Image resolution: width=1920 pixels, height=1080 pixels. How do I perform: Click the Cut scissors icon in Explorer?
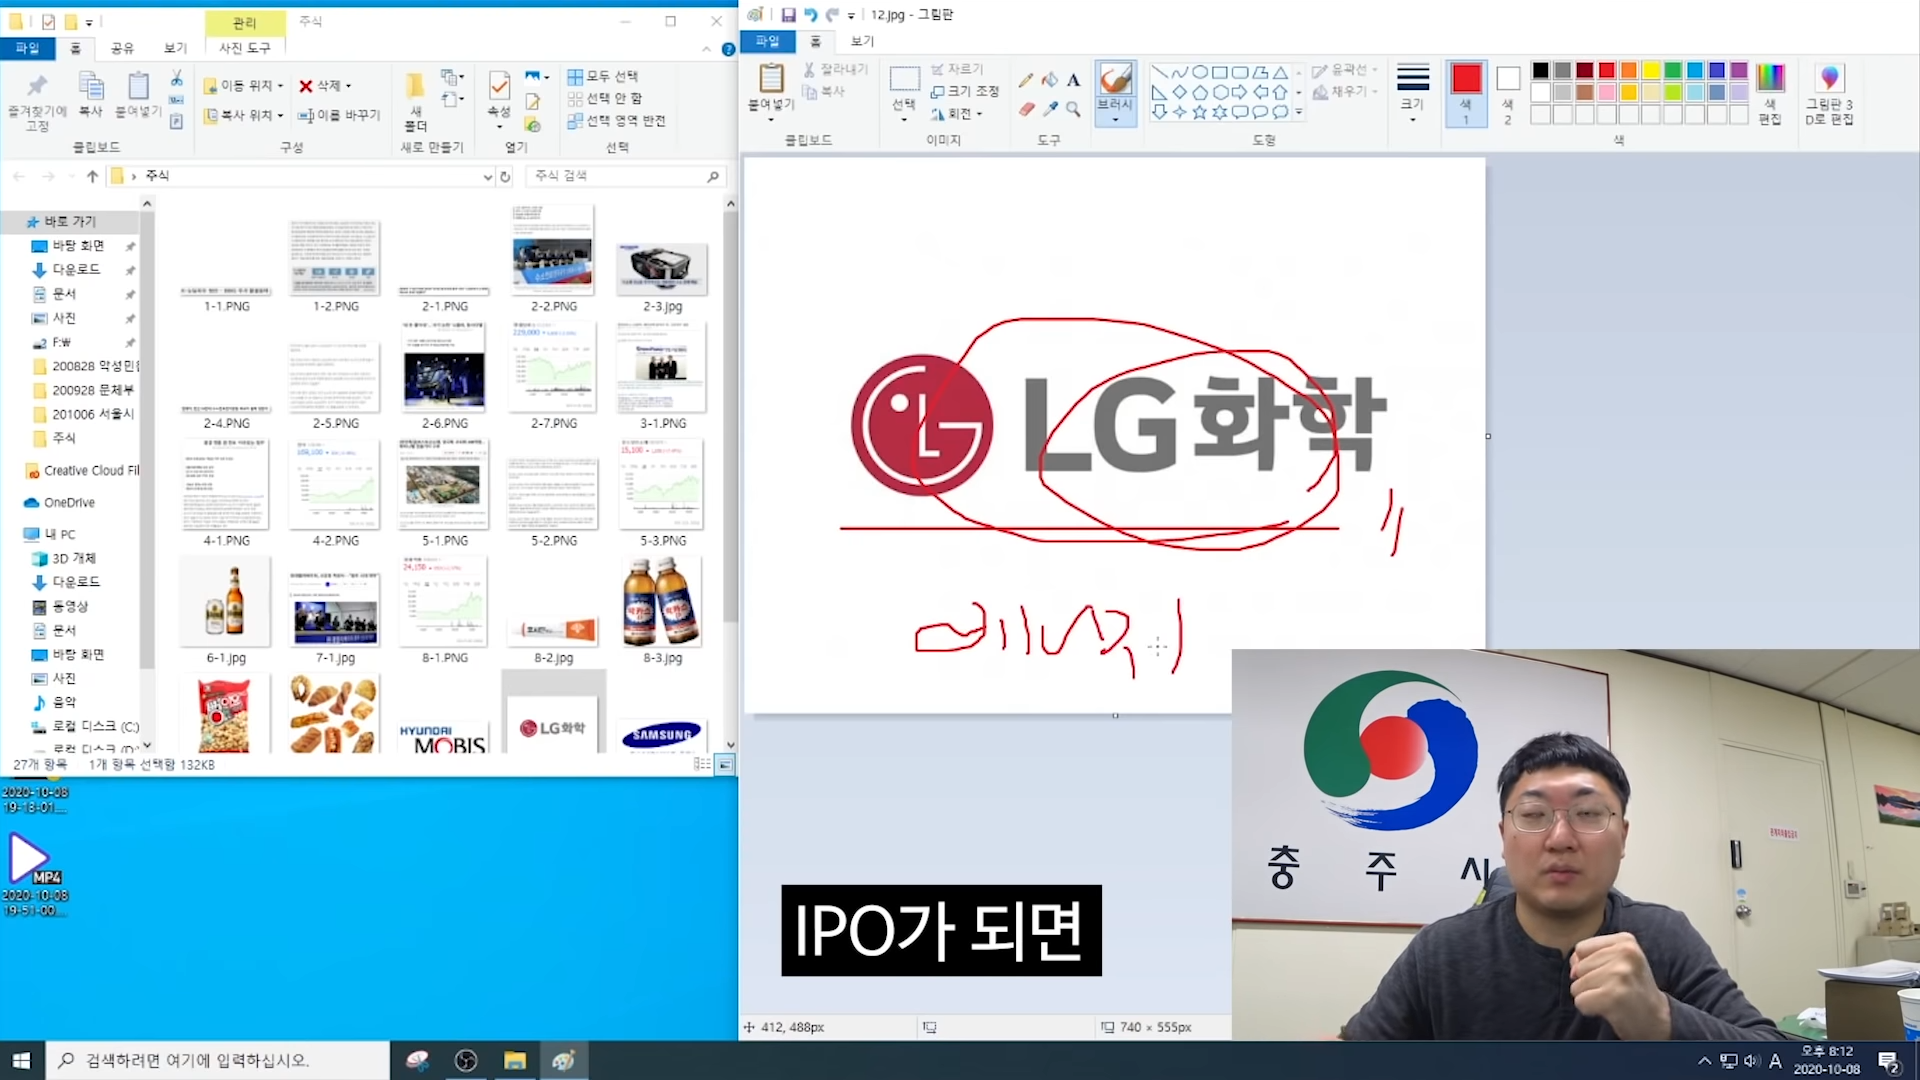click(176, 78)
